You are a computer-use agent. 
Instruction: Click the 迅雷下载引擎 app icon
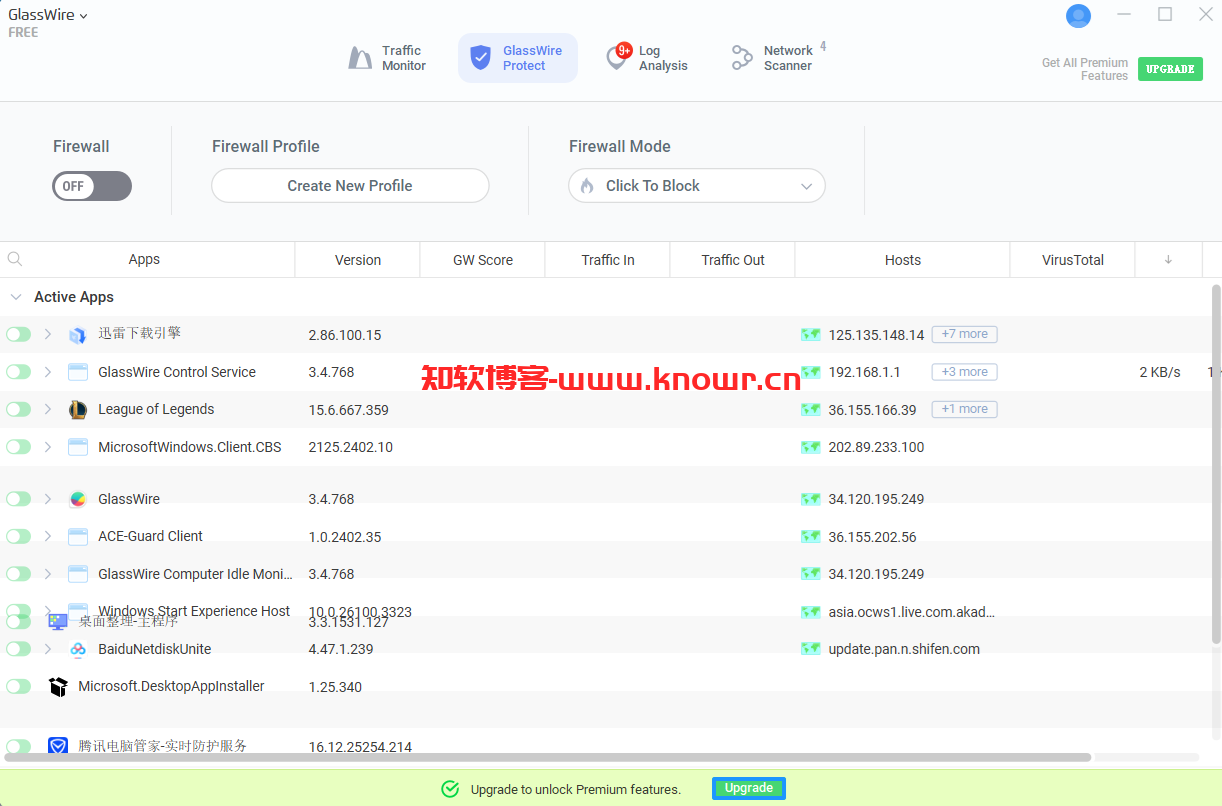78,335
